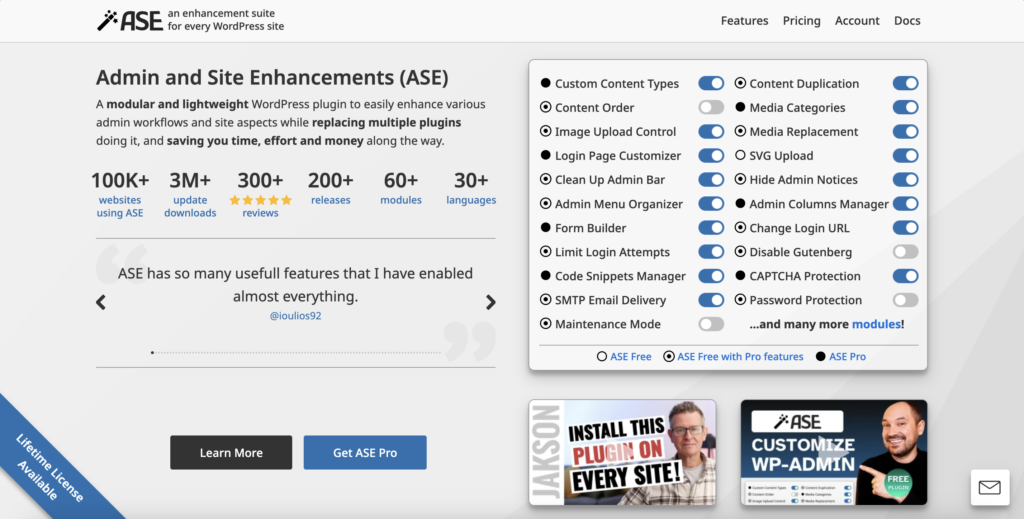Click the five-star reviews rating

click(261, 200)
